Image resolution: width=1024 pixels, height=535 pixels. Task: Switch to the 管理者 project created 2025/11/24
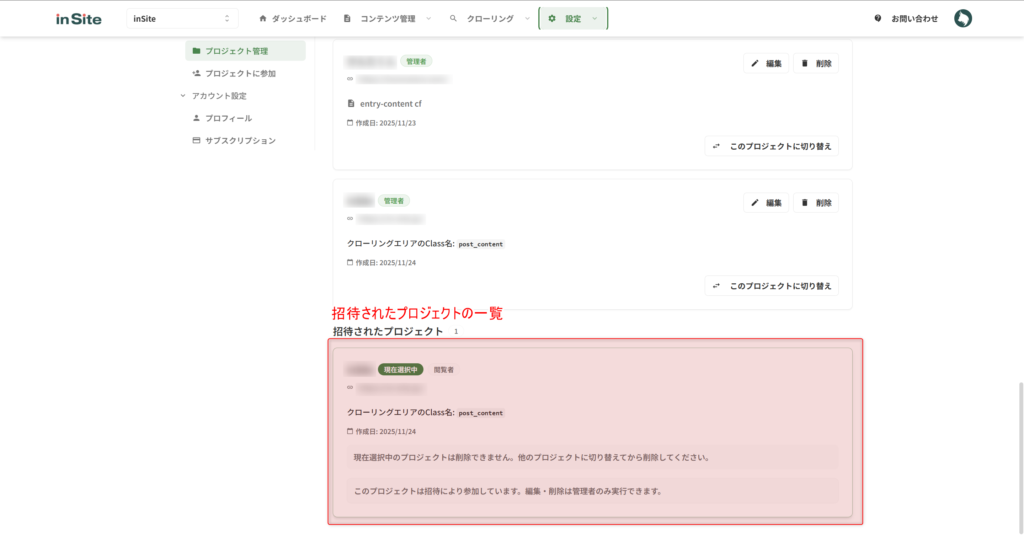coord(772,285)
